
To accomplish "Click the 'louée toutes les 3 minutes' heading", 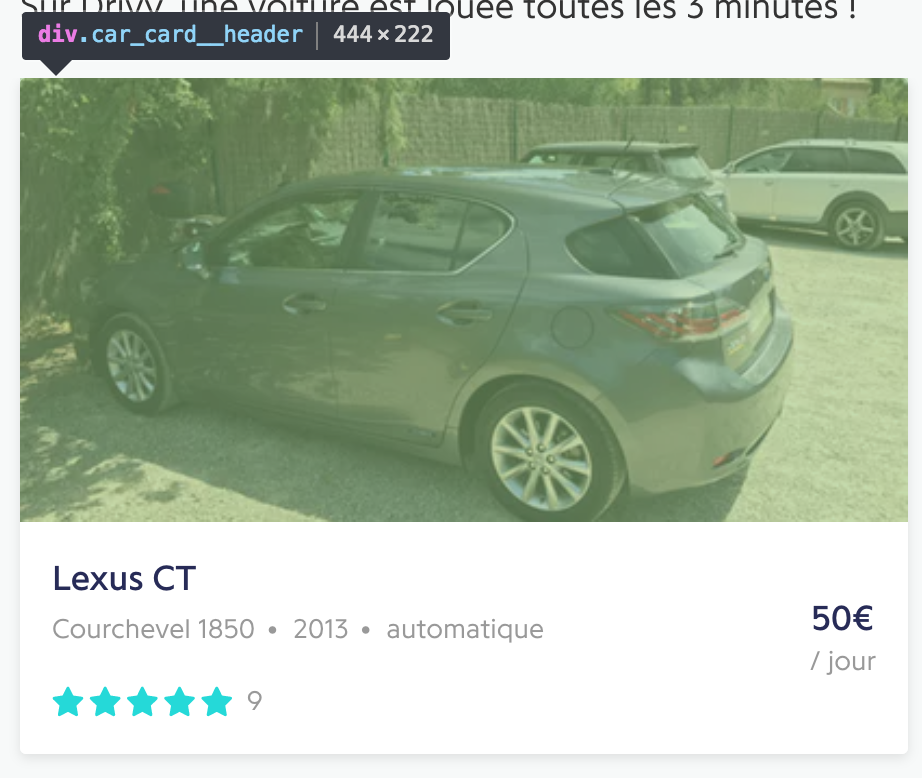I will [x=630, y=9].
